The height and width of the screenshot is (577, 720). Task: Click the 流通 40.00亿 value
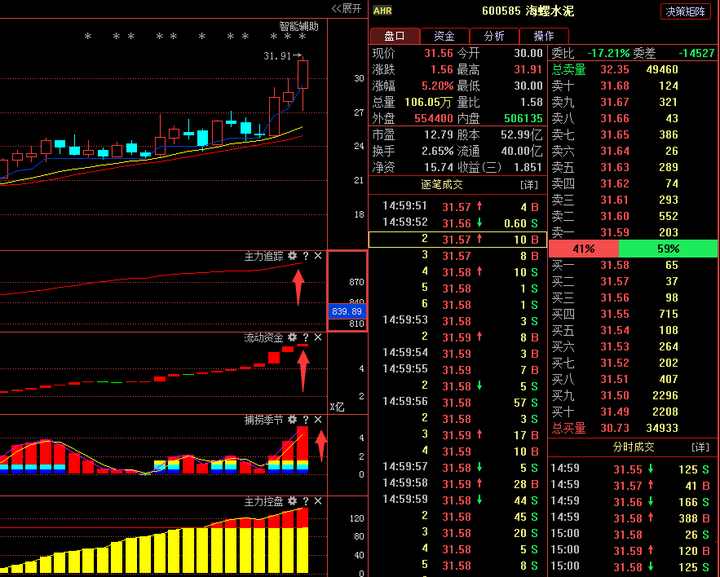522,151
